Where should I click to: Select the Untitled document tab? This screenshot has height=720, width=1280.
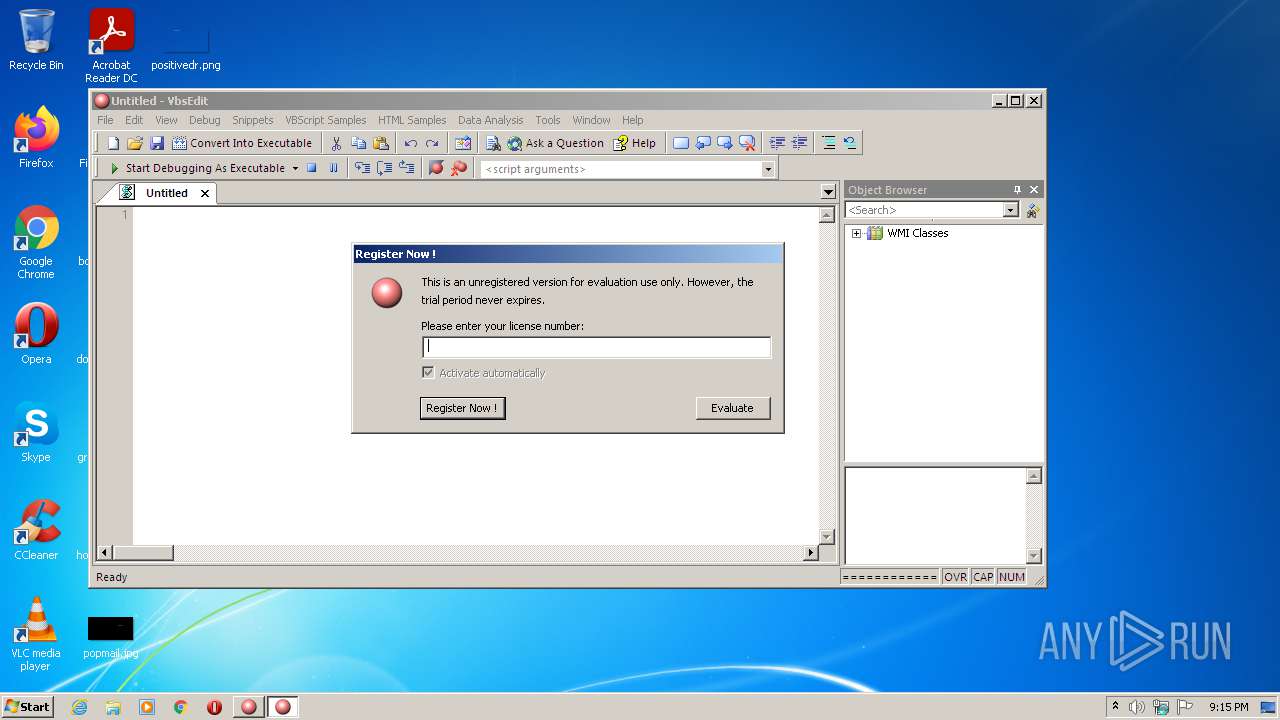click(x=166, y=193)
